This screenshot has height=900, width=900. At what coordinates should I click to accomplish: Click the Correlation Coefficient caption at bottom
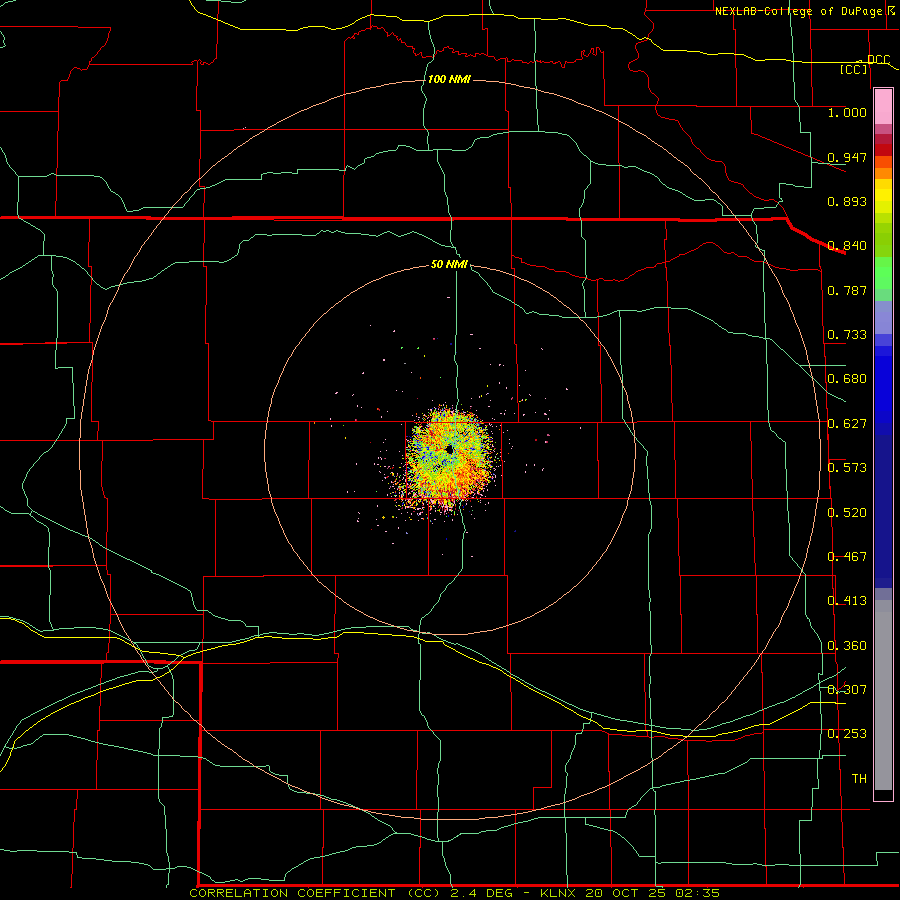tap(455, 893)
